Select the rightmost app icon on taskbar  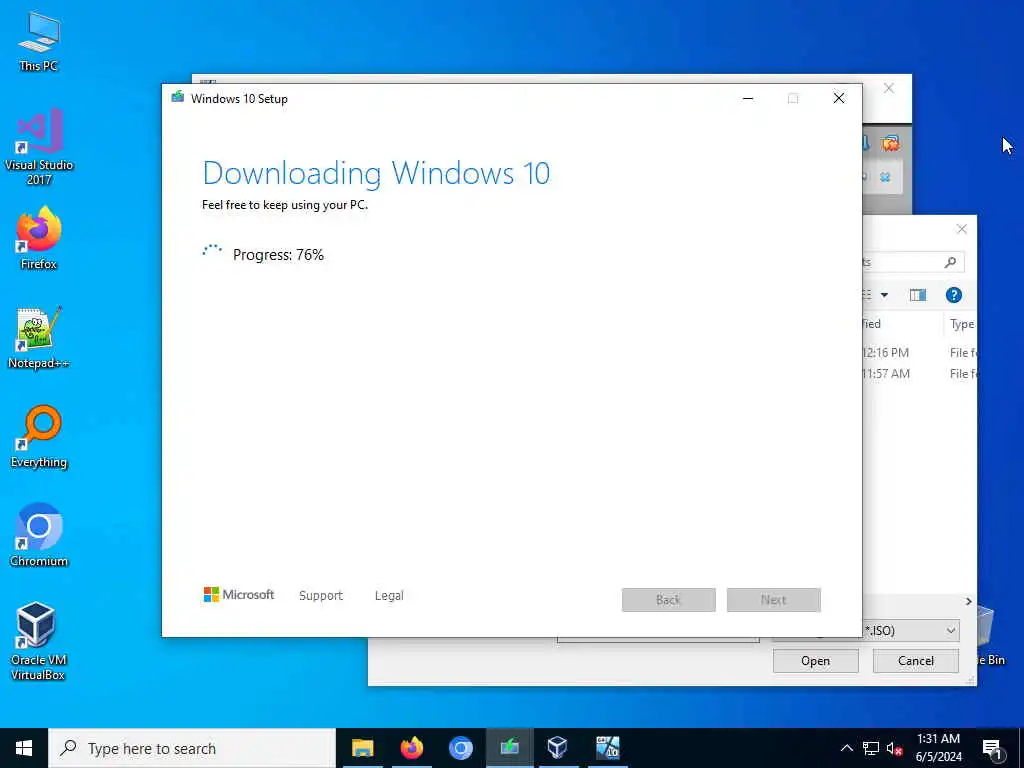pyautogui.click(x=607, y=748)
